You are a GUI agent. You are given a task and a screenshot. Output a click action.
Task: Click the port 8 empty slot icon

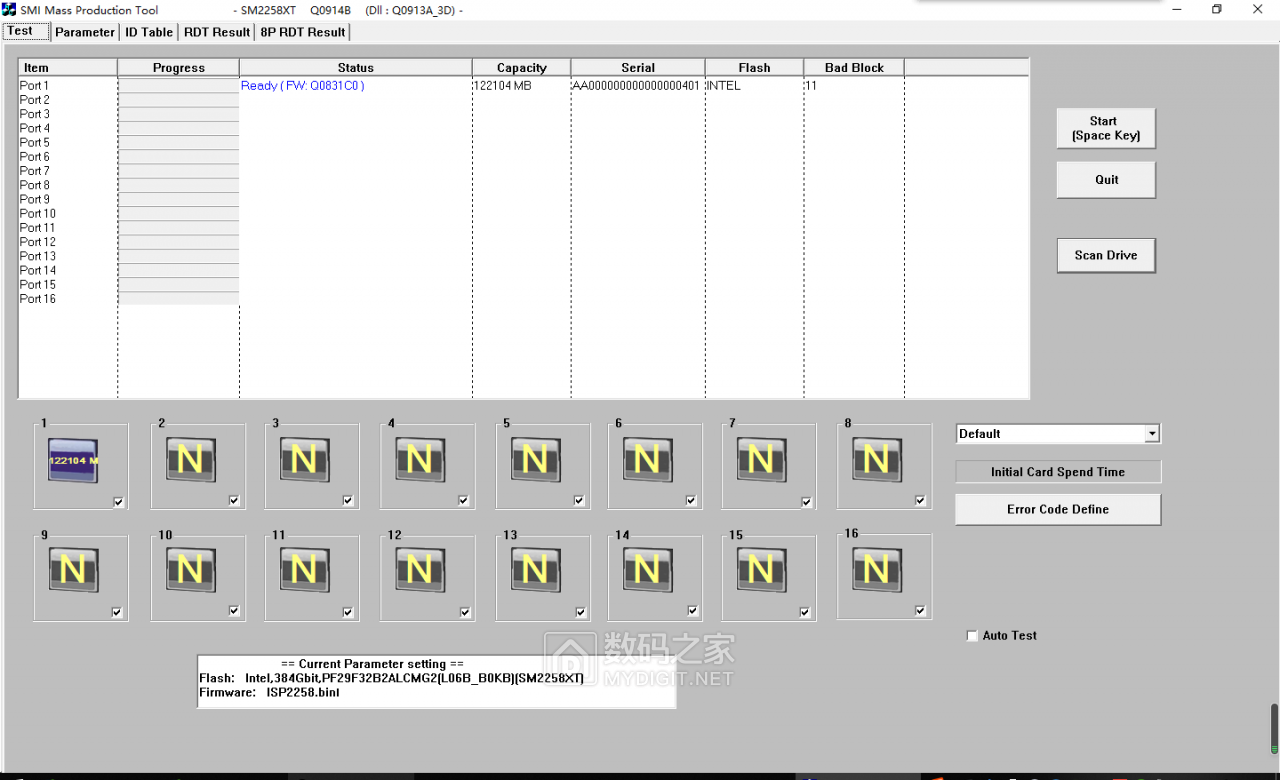point(876,460)
